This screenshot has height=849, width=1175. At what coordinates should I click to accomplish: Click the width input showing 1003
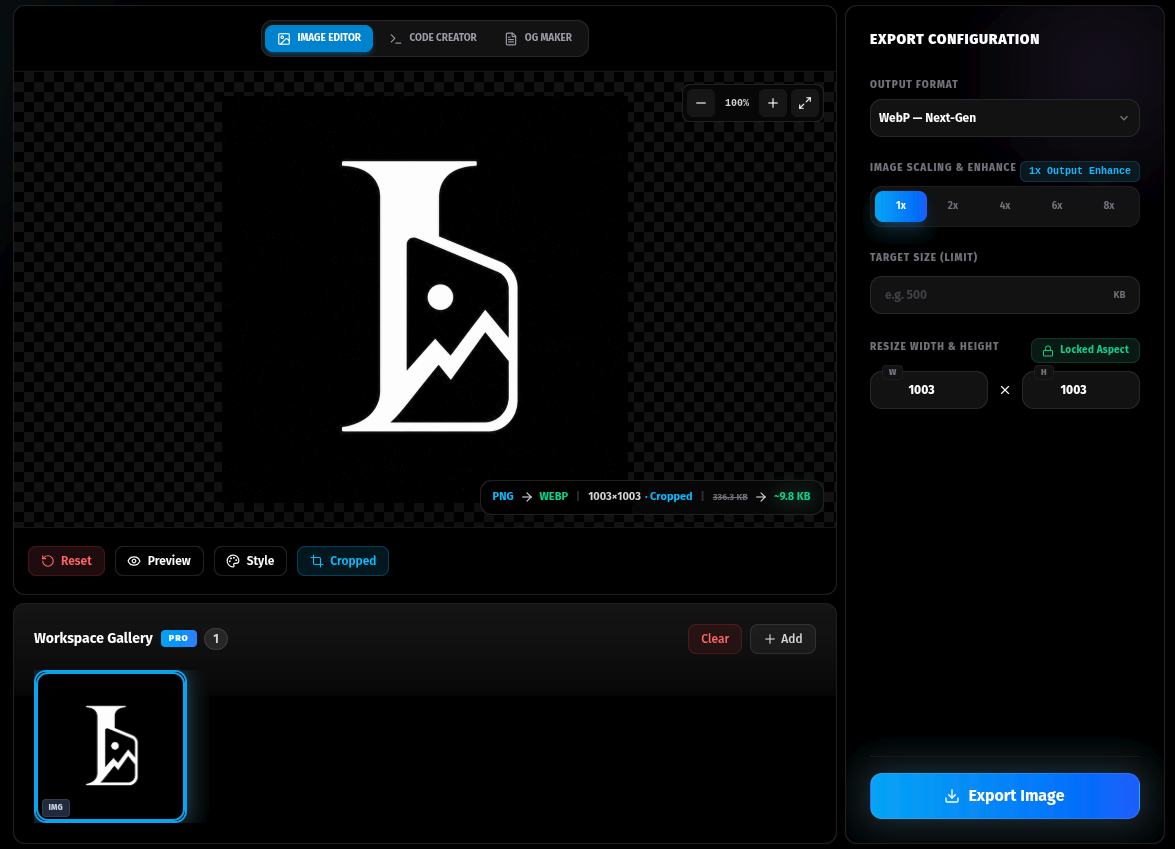928,390
